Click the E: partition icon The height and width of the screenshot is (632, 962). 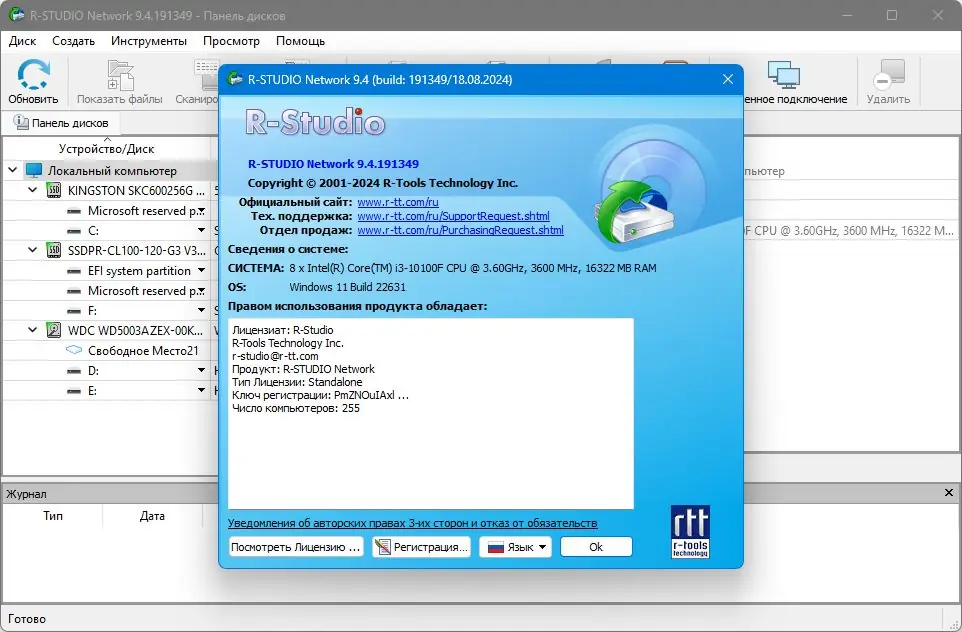[74, 391]
